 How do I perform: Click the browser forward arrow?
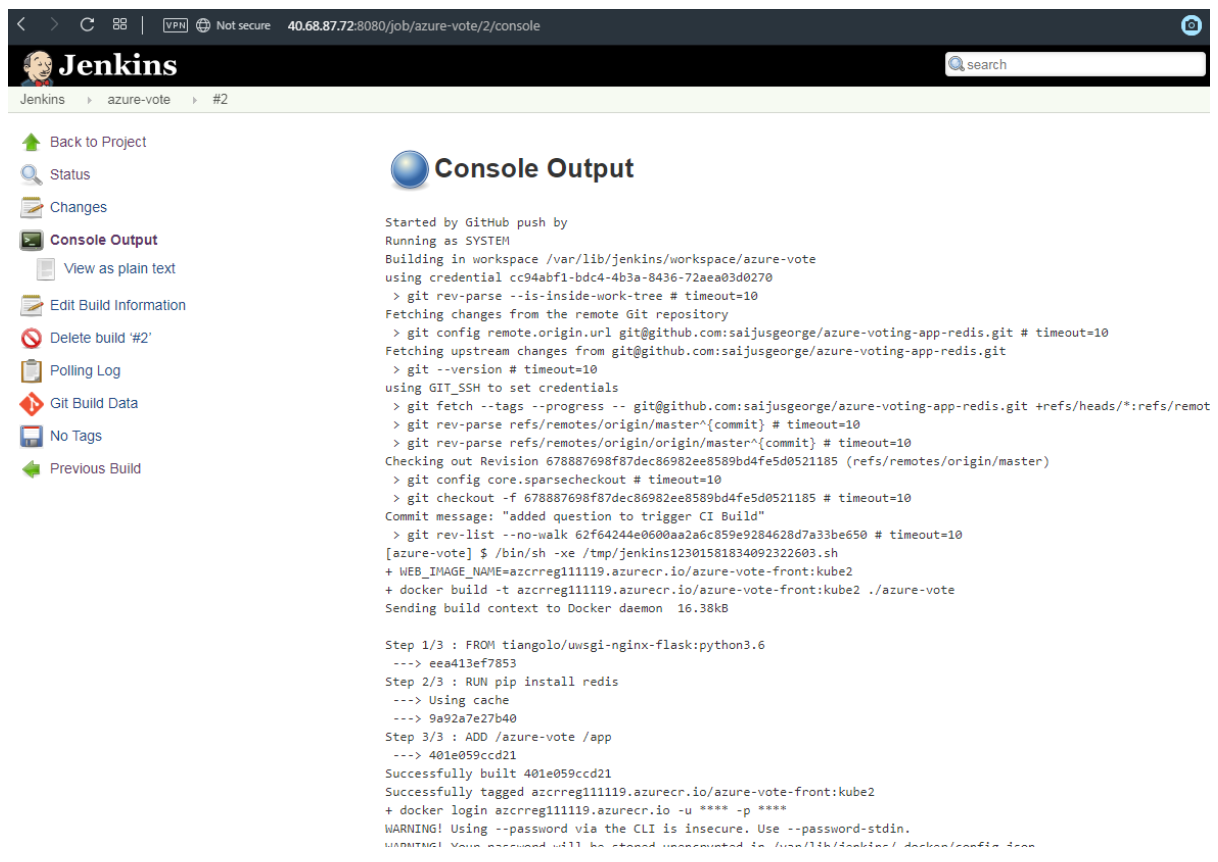click(x=55, y=25)
